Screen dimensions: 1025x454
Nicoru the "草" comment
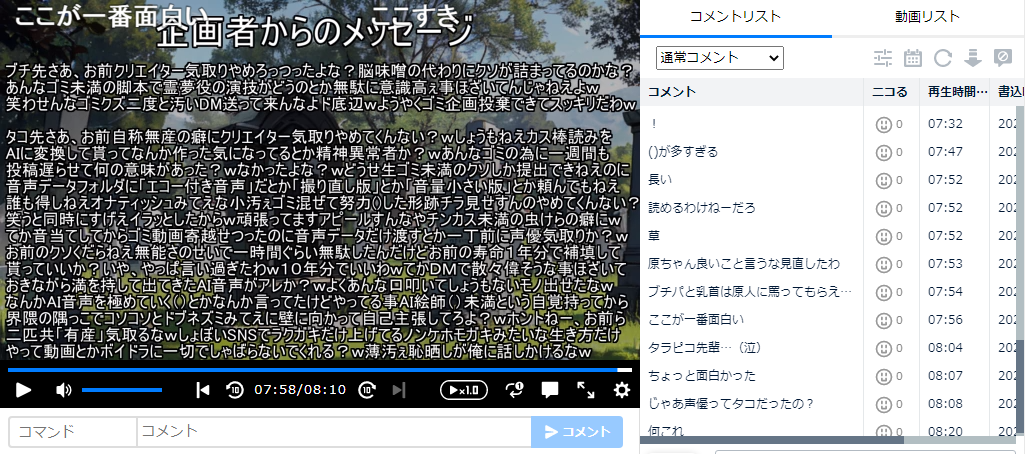click(884, 236)
